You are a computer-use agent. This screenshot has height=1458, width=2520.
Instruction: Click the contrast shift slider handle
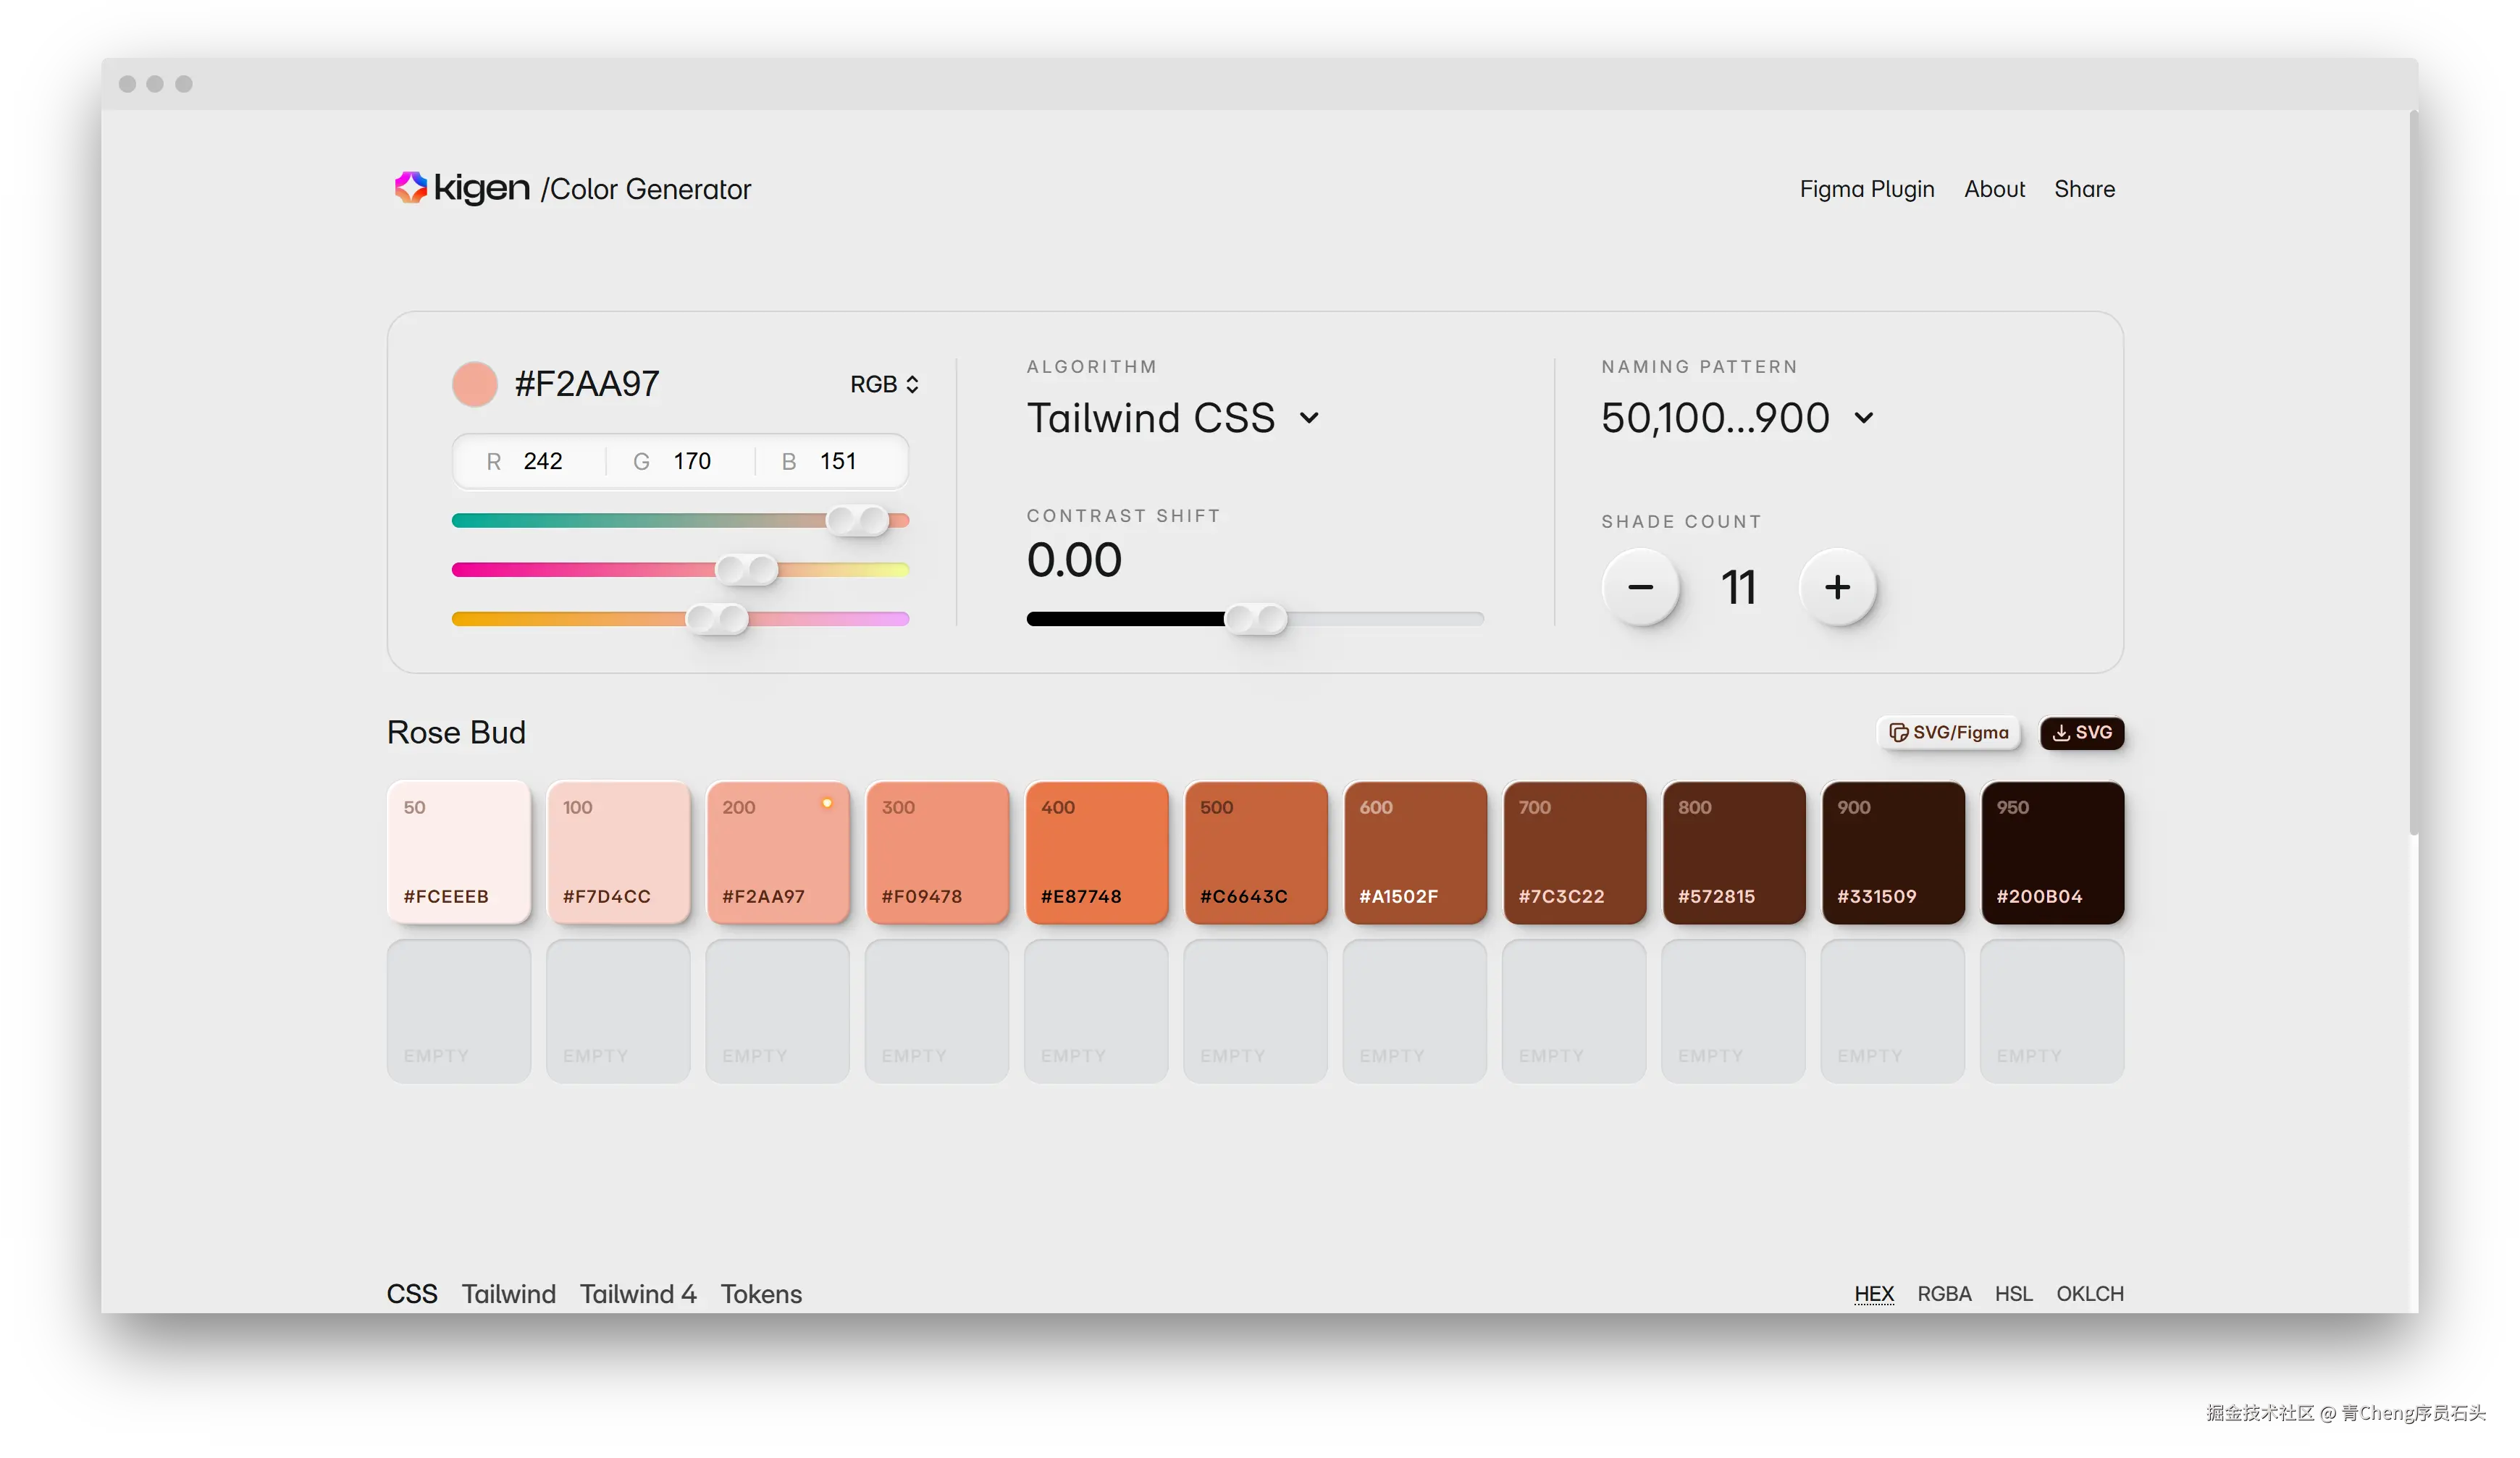[1256, 619]
